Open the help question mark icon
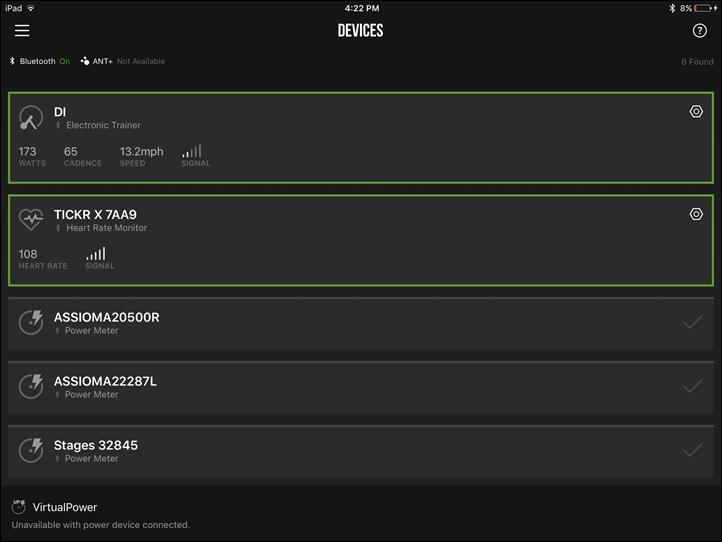Image resolution: width=722 pixels, height=542 pixels. coord(699,31)
